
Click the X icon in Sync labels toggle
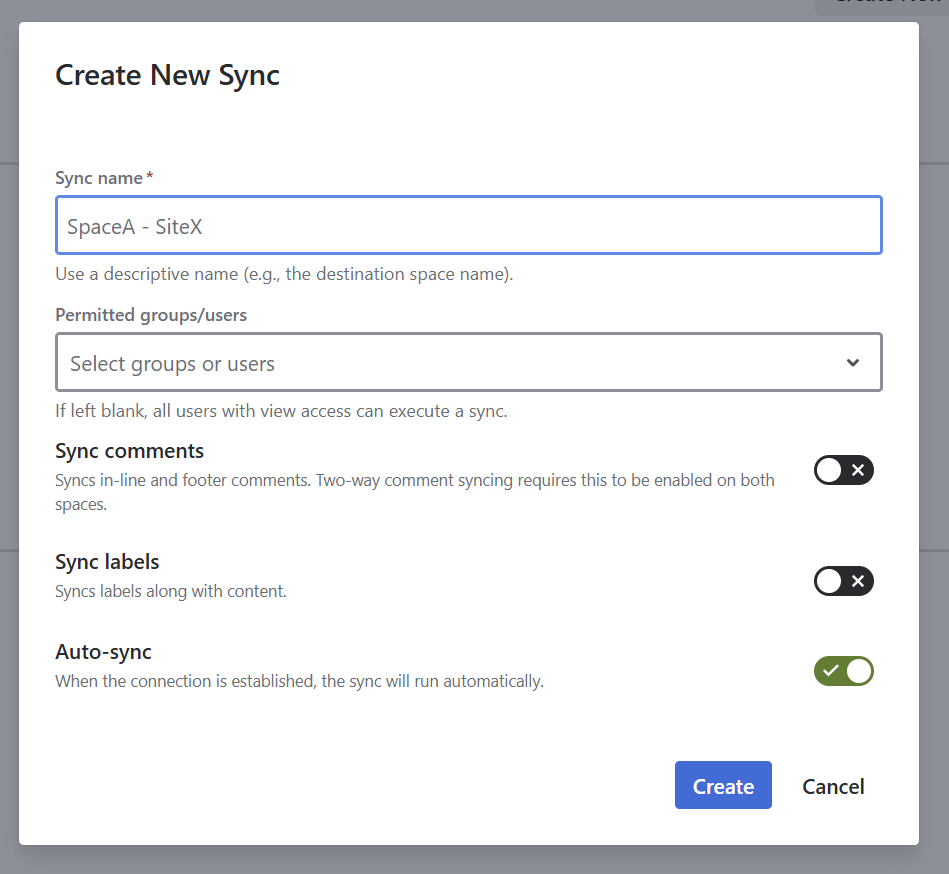click(858, 581)
